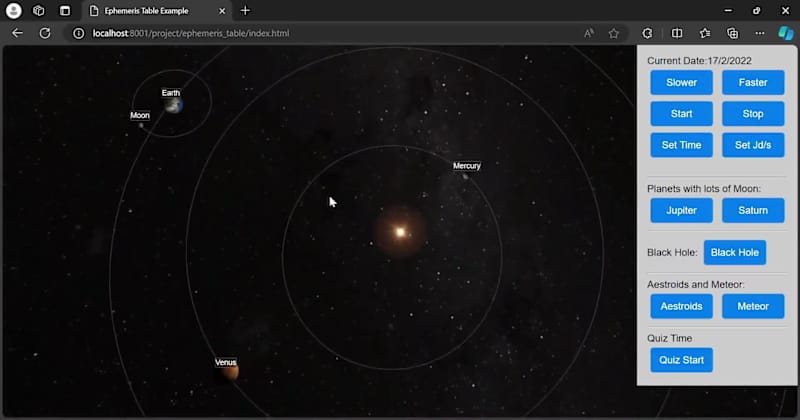The image size is (800, 420).
Task: Click the glowing Sun at center
Action: [401, 233]
